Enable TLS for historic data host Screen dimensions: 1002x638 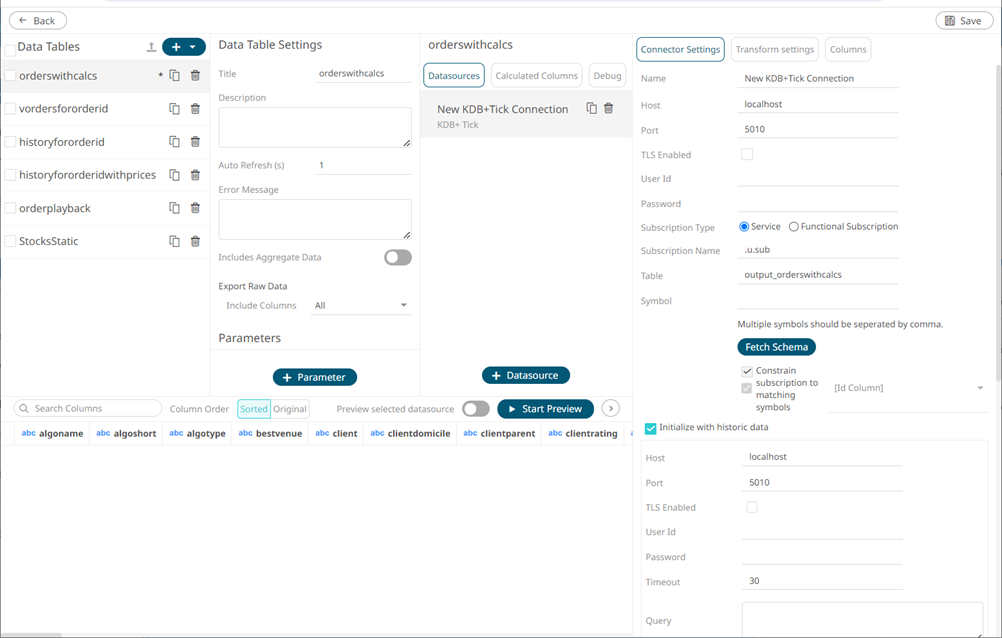(x=752, y=507)
